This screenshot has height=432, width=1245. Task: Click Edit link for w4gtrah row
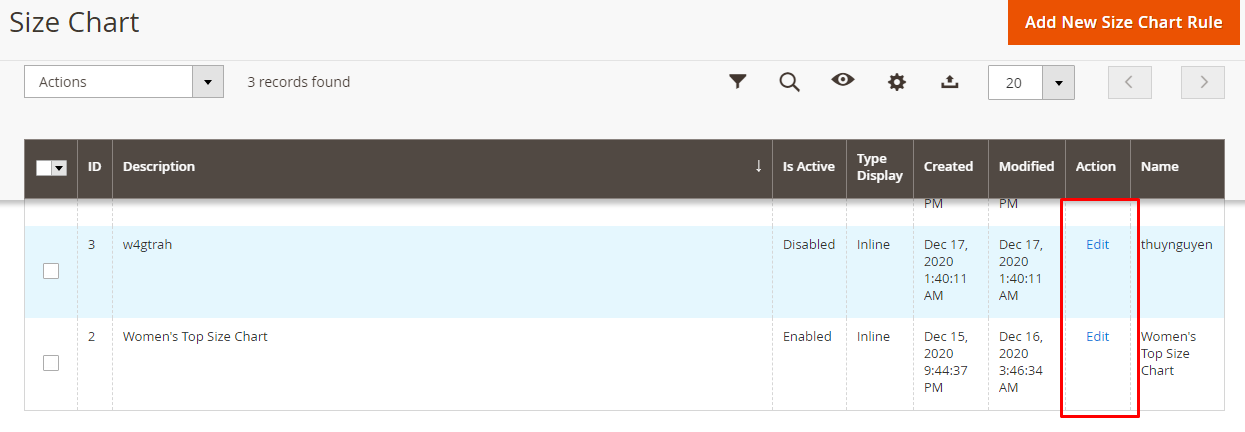point(1097,245)
